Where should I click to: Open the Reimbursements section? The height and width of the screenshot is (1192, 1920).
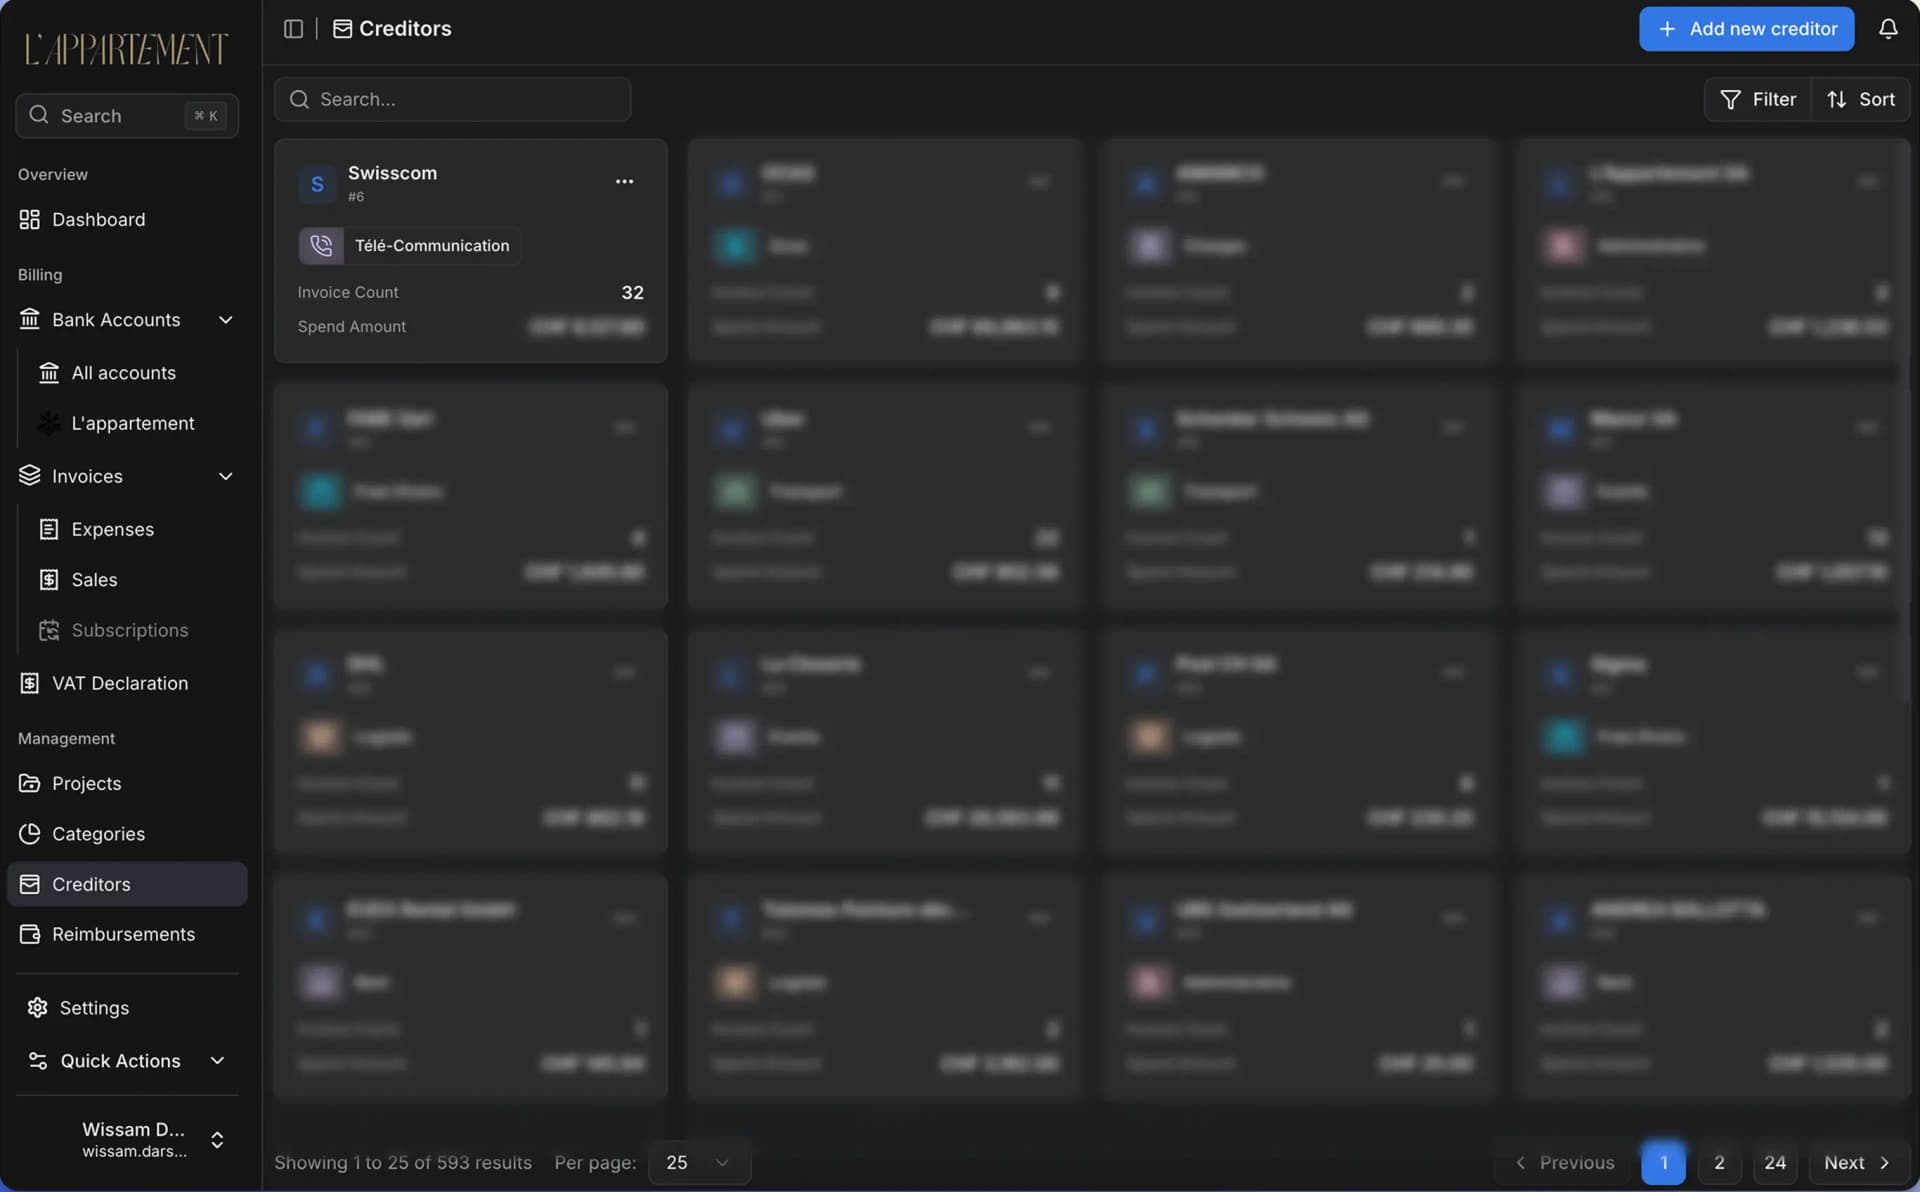pos(123,935)
